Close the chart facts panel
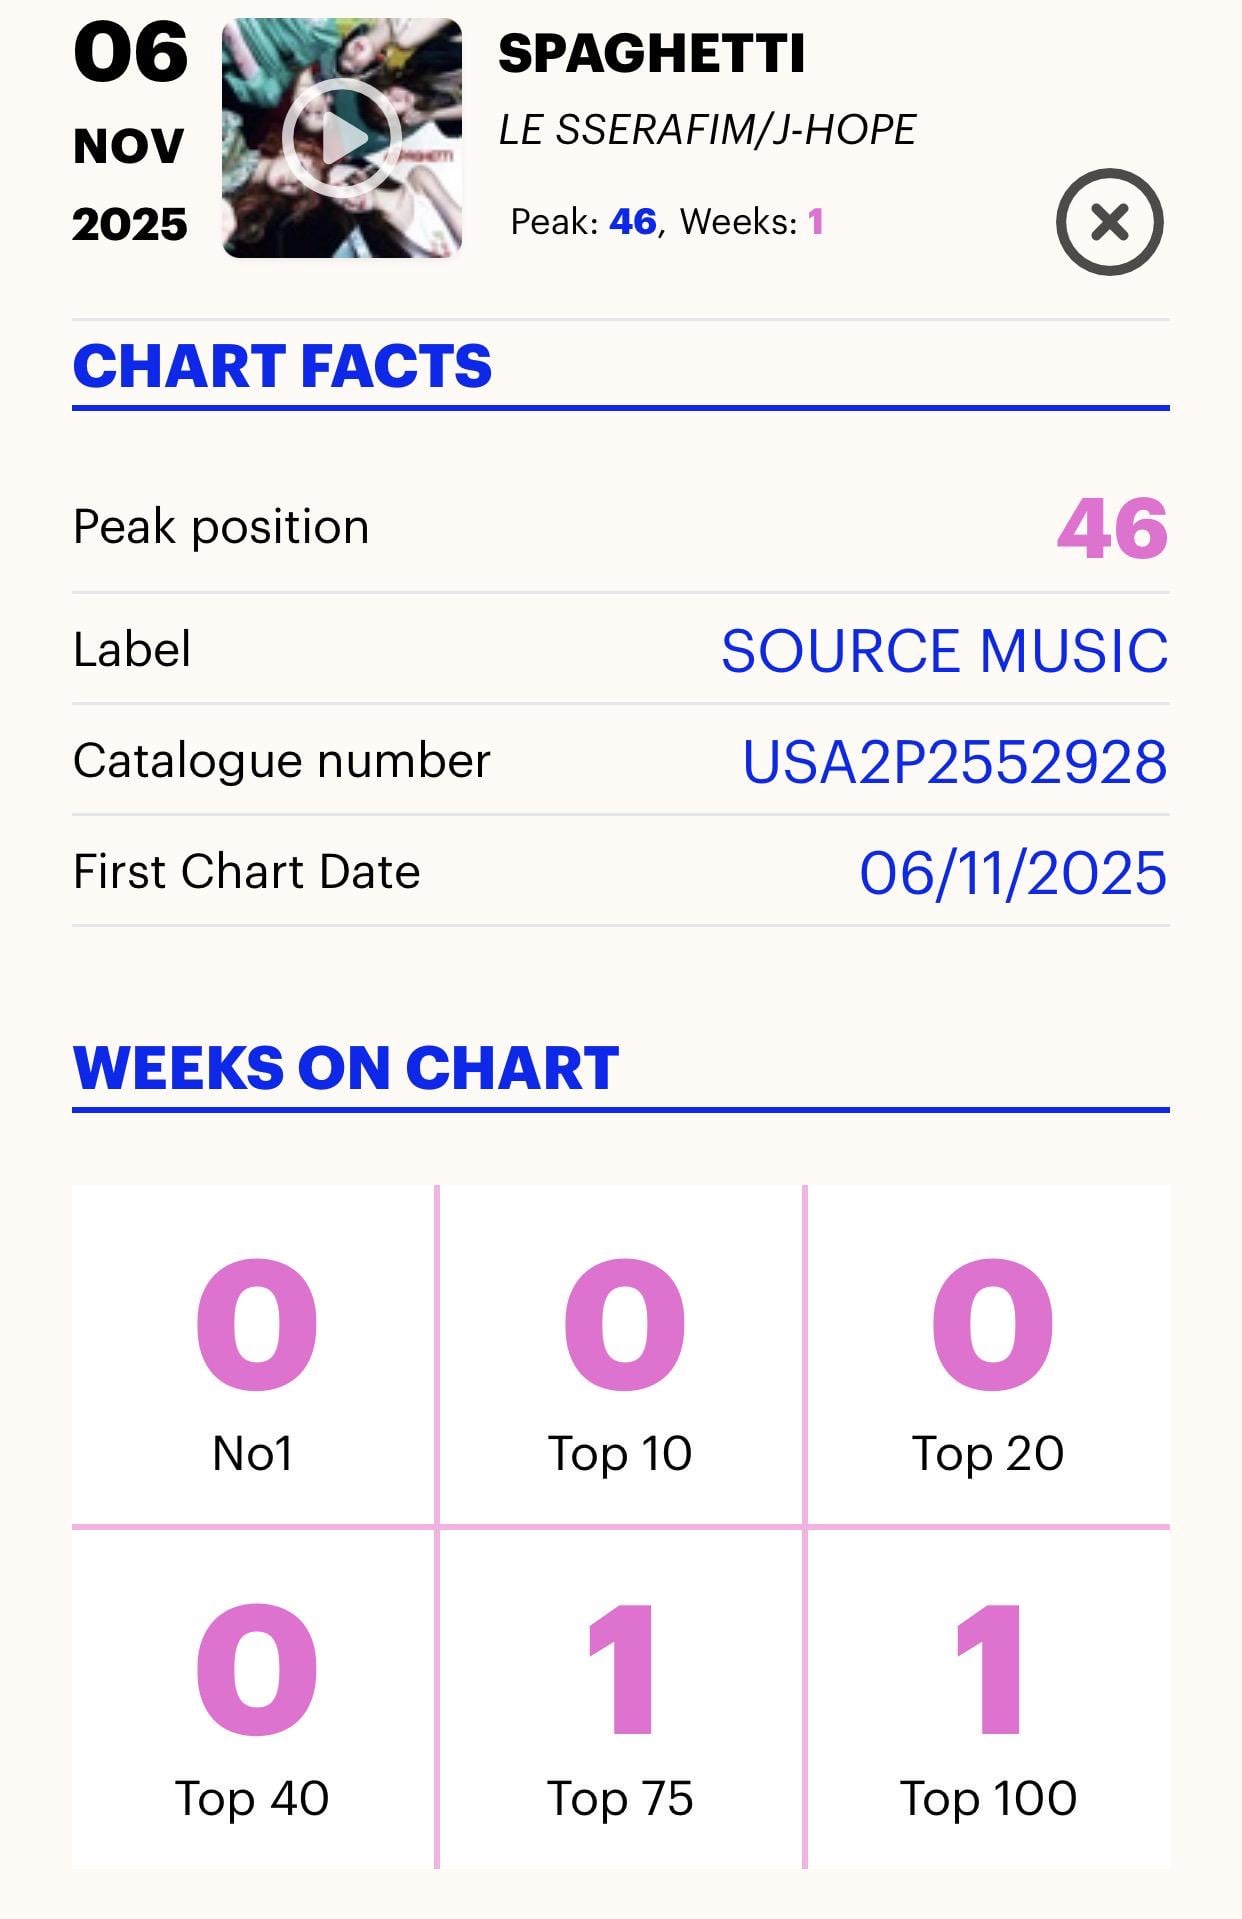 [x=1109, y=222]
